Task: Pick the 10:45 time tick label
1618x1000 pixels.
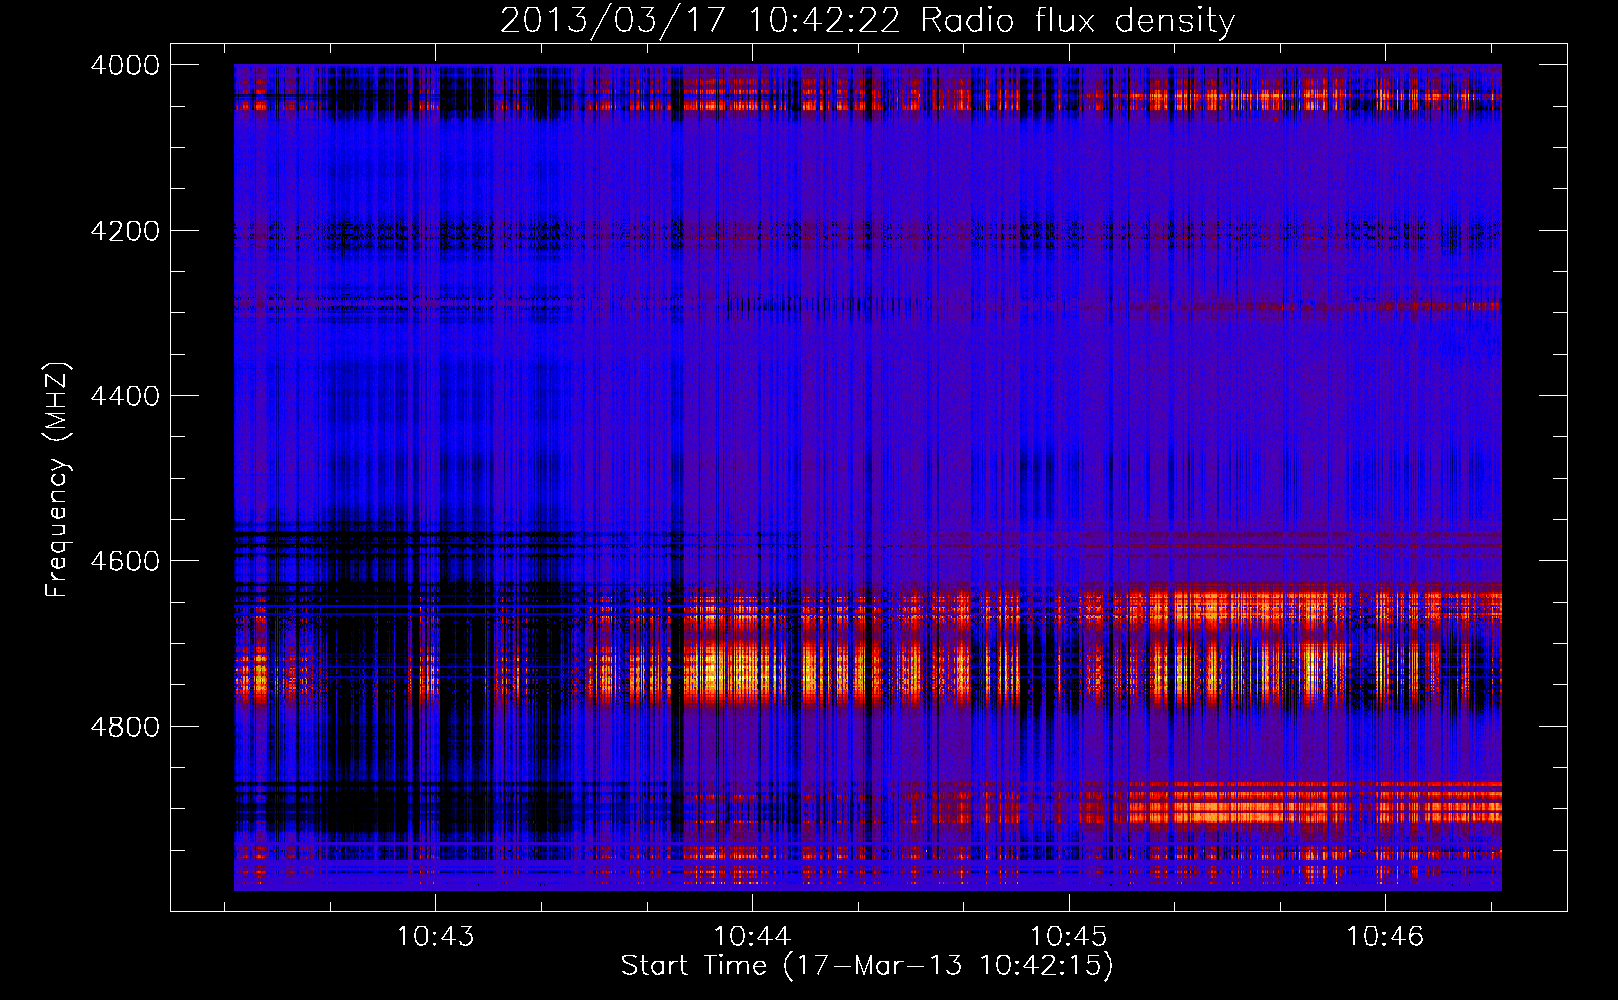Action: (1069, 937)
